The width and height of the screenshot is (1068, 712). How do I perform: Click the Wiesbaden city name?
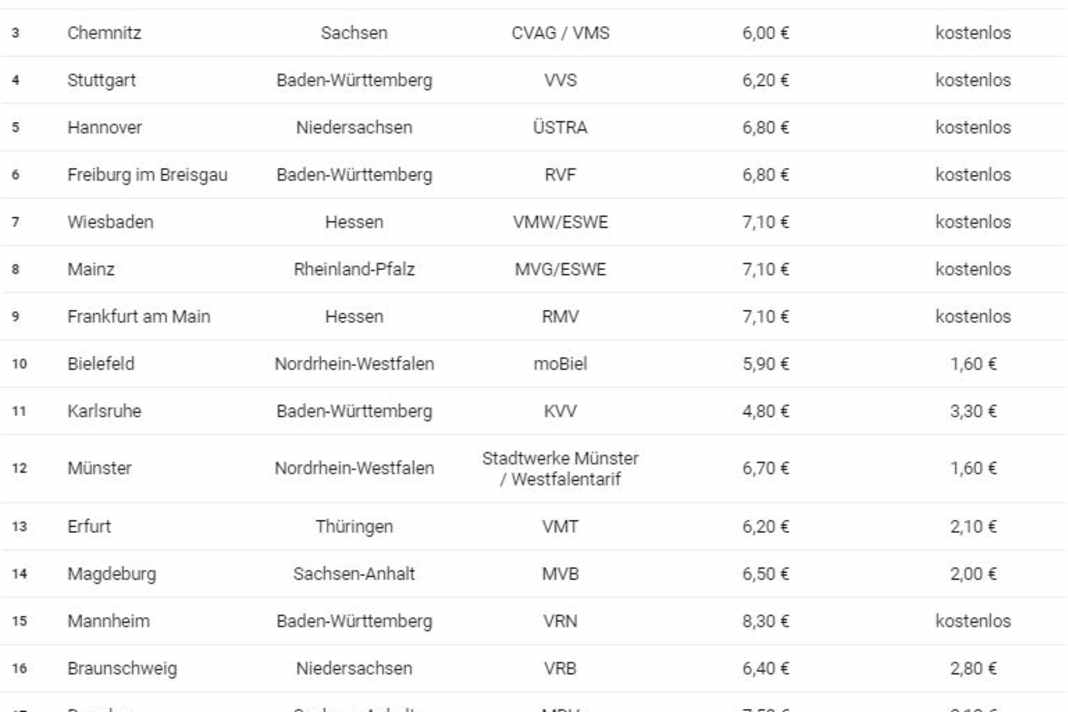tap(110, 222)
